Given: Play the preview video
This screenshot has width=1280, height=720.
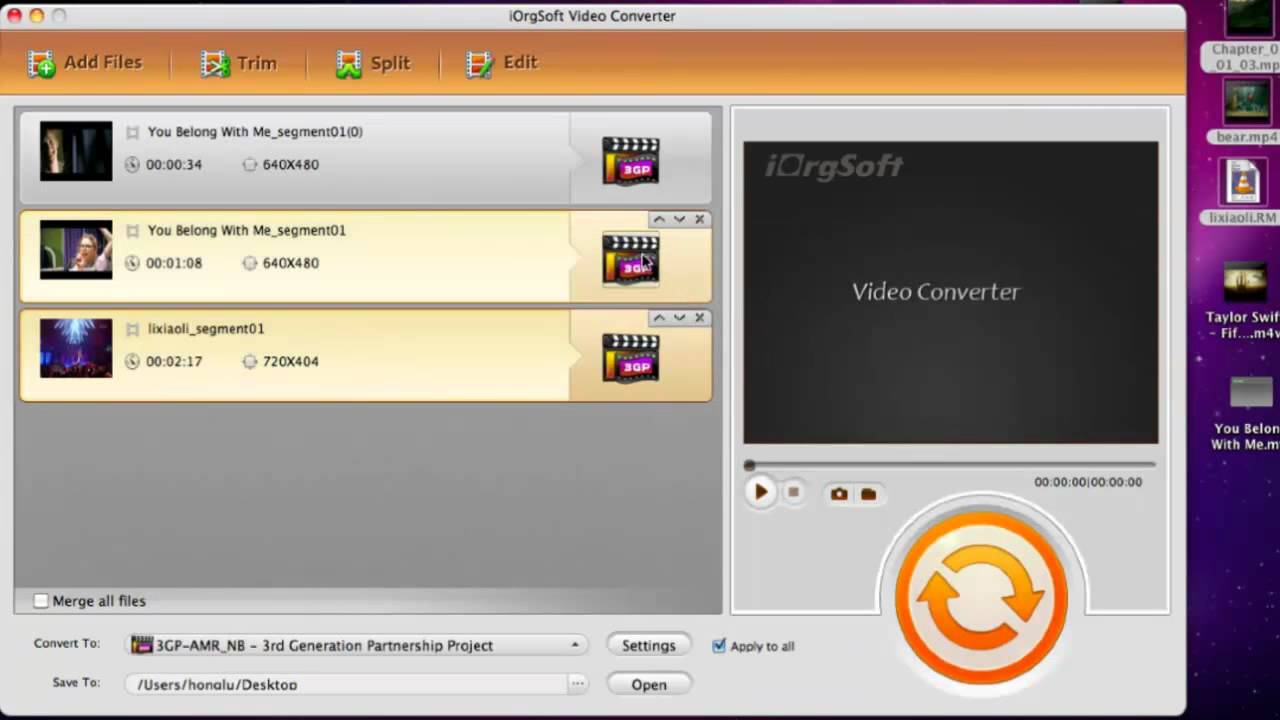Looking at the screenshot, I should click(x=760, y=492).
